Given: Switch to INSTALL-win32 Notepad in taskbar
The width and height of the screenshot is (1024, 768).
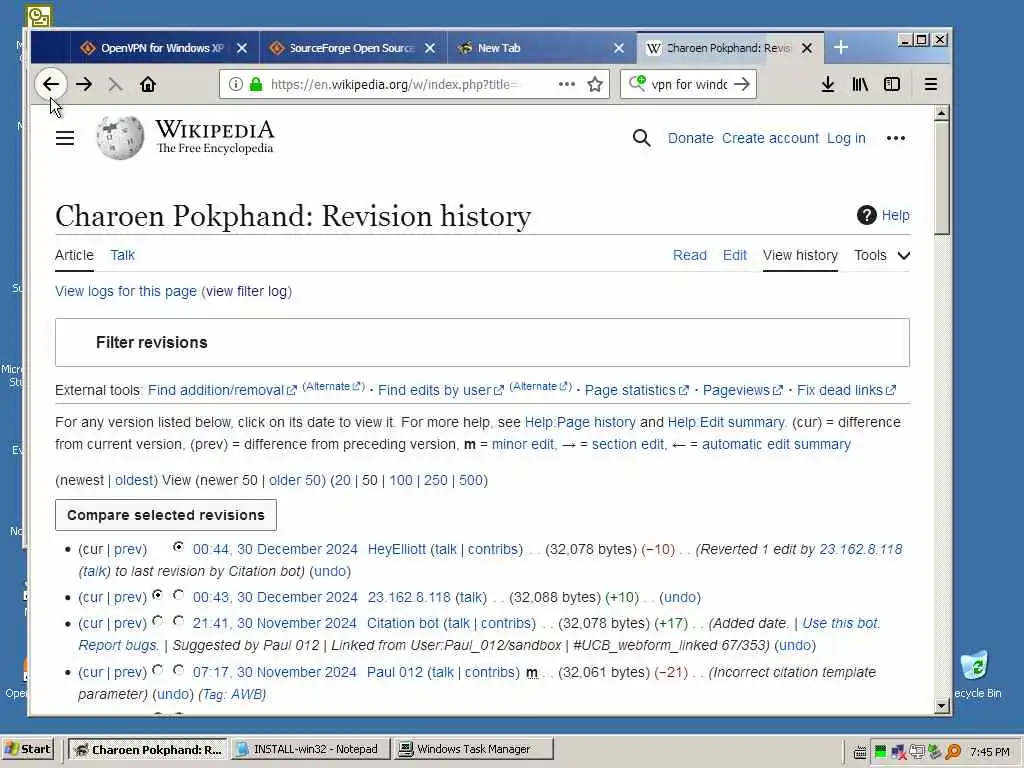Looking at the screenshot, I should click(310, 749).
